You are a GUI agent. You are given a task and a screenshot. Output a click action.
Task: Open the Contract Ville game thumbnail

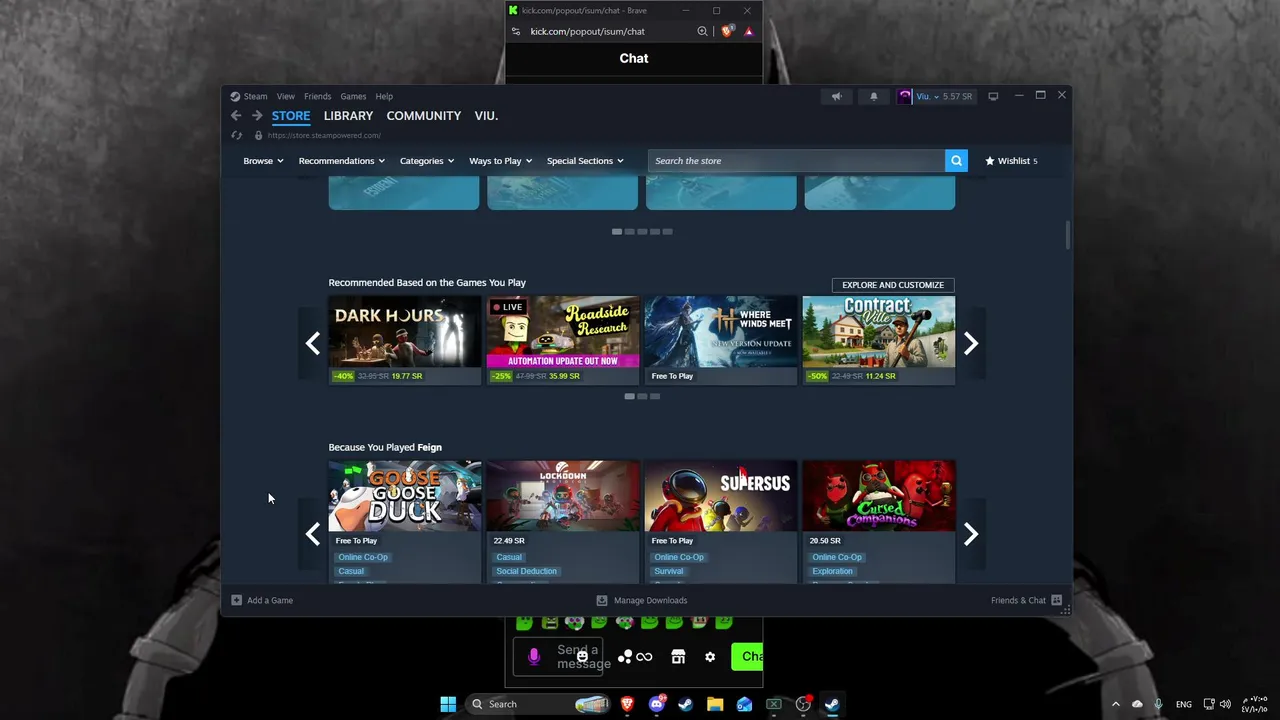point(879,332)
